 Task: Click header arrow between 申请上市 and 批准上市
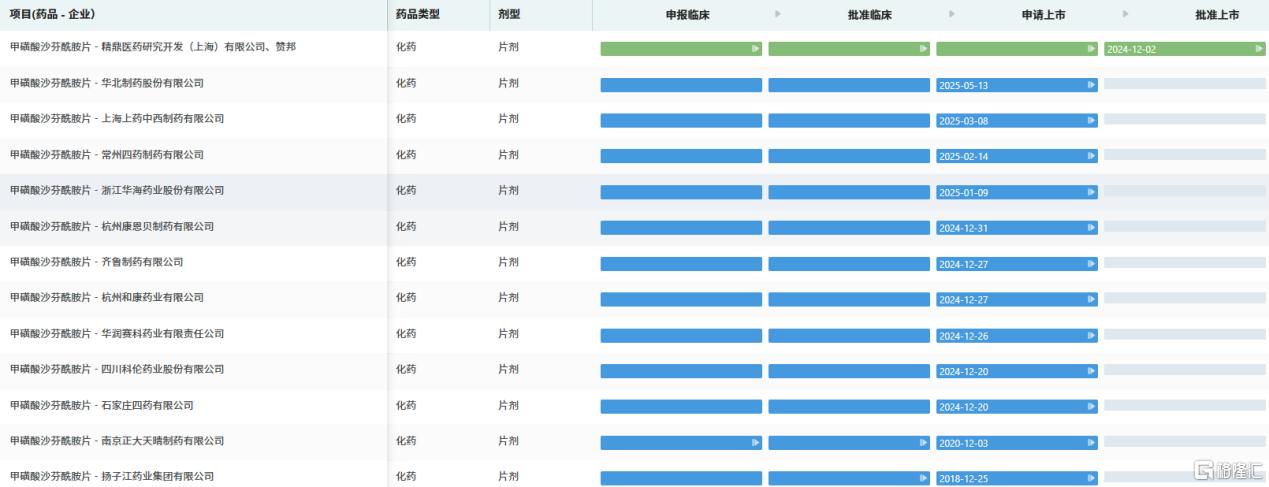[1126, 14]
